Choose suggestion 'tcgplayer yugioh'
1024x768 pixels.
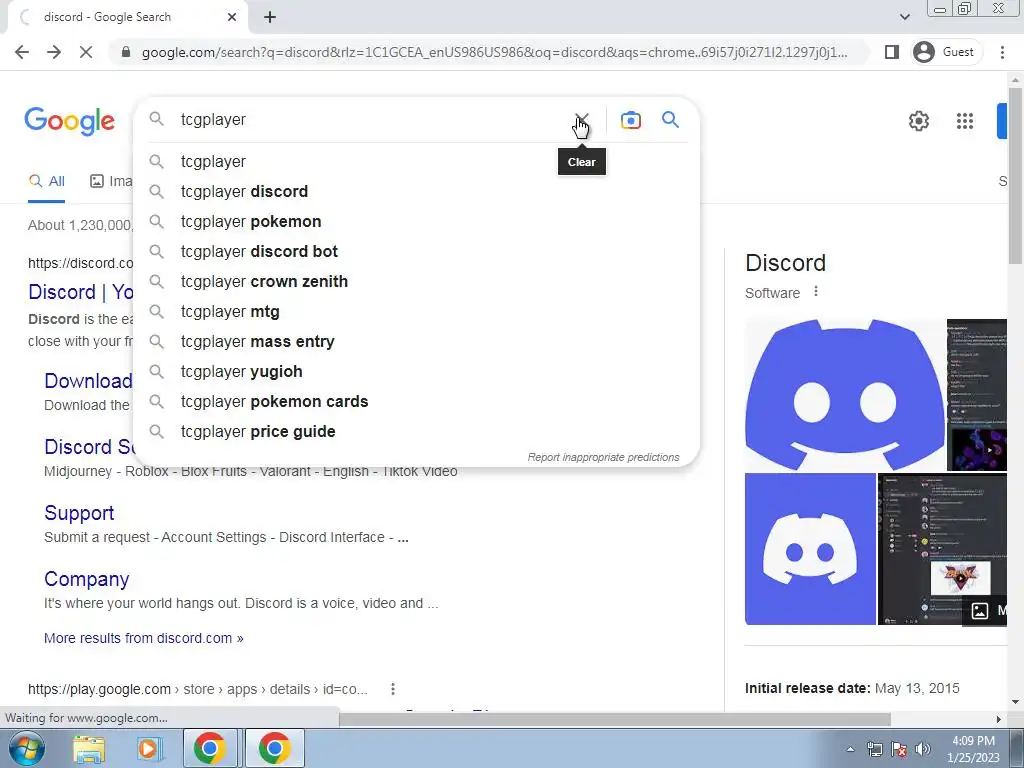click(416, 372)
